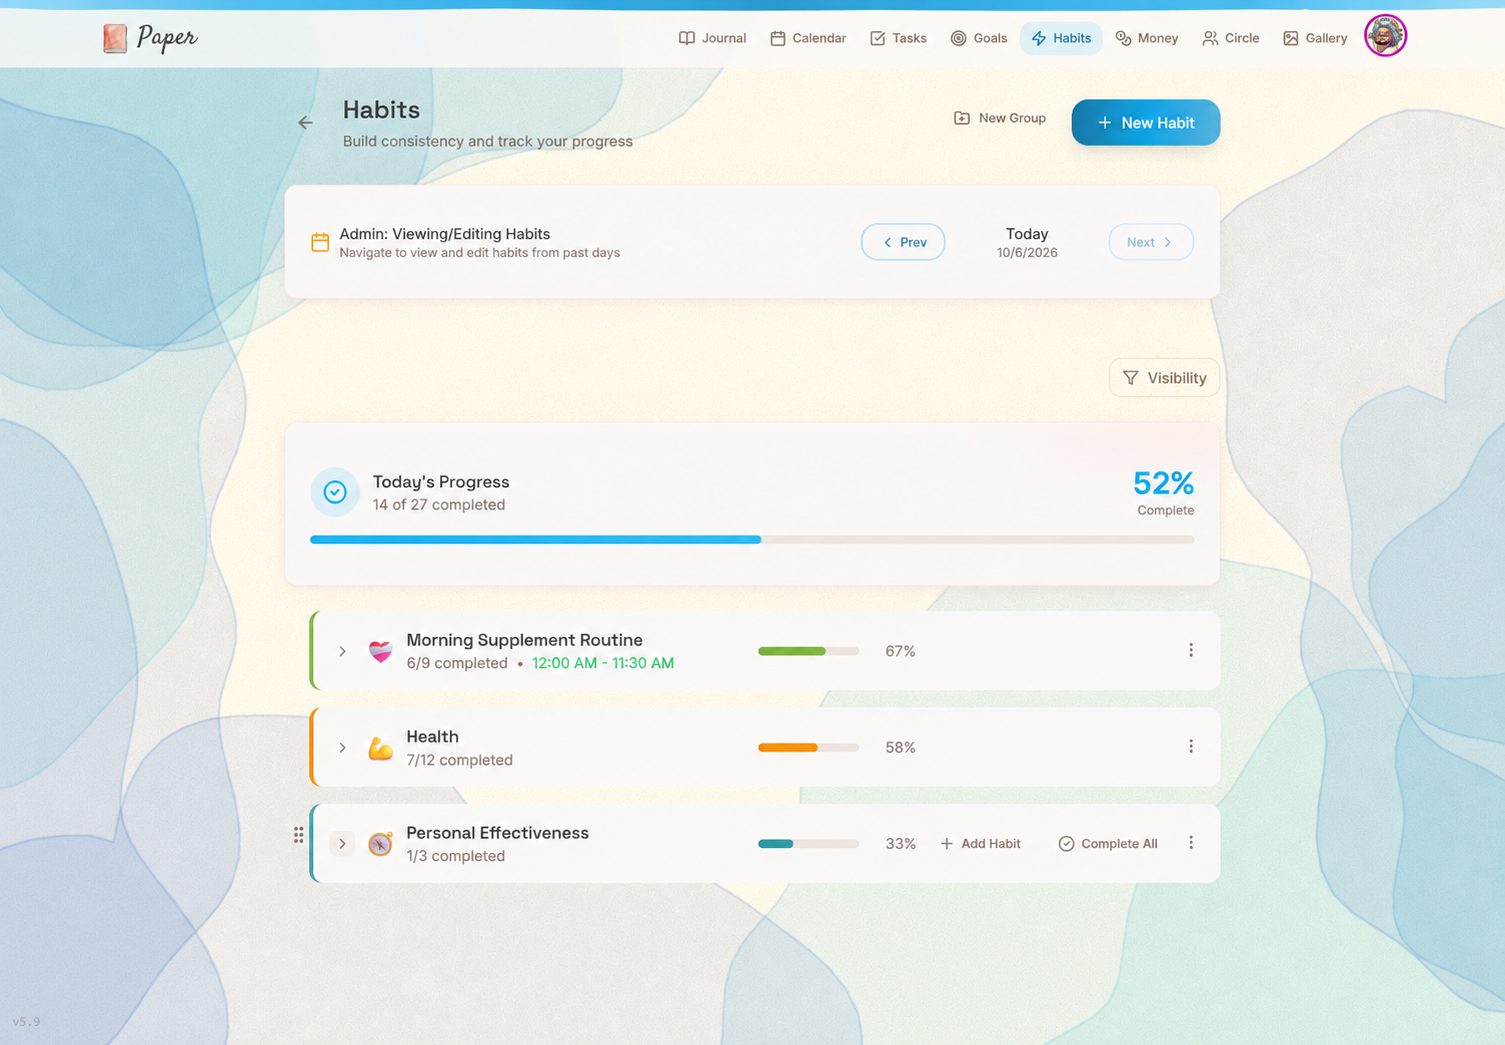Viewport: 1505px width, 1045px height.
Task: Click Morning Supplement Routine heart icon
Action: point(380,651)
